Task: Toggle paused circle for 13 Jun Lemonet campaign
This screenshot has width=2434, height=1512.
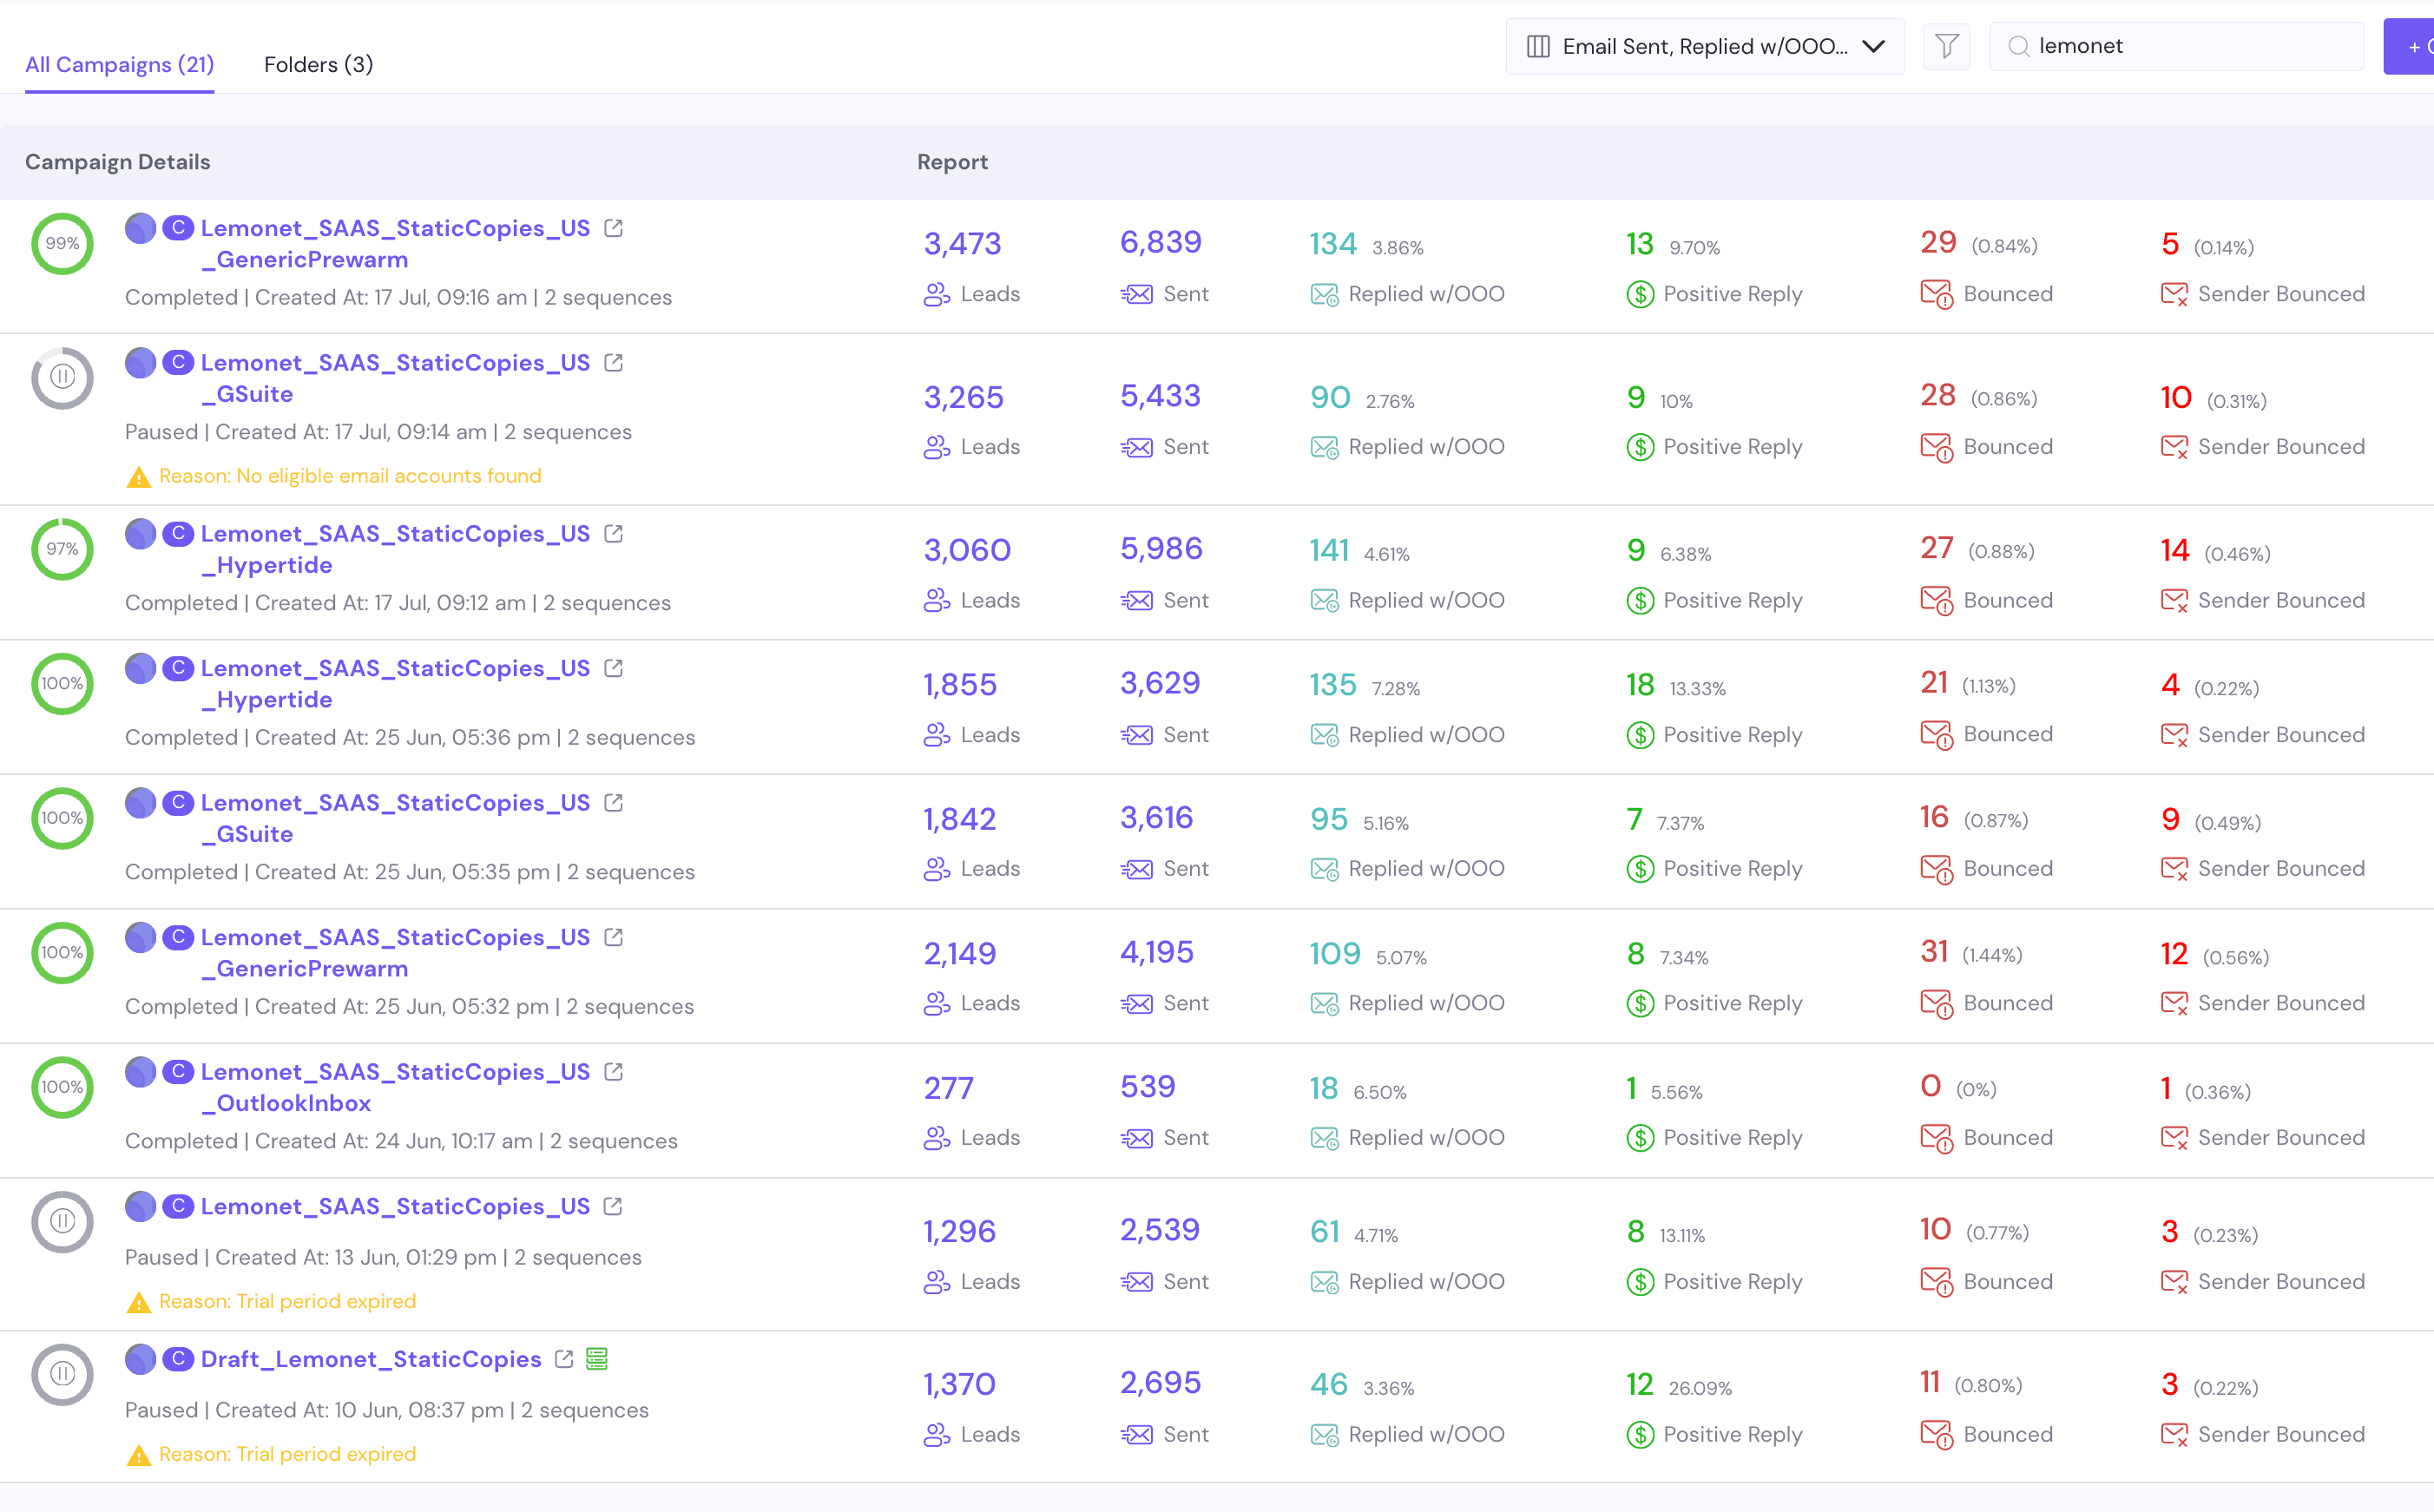Action: 62,1221
